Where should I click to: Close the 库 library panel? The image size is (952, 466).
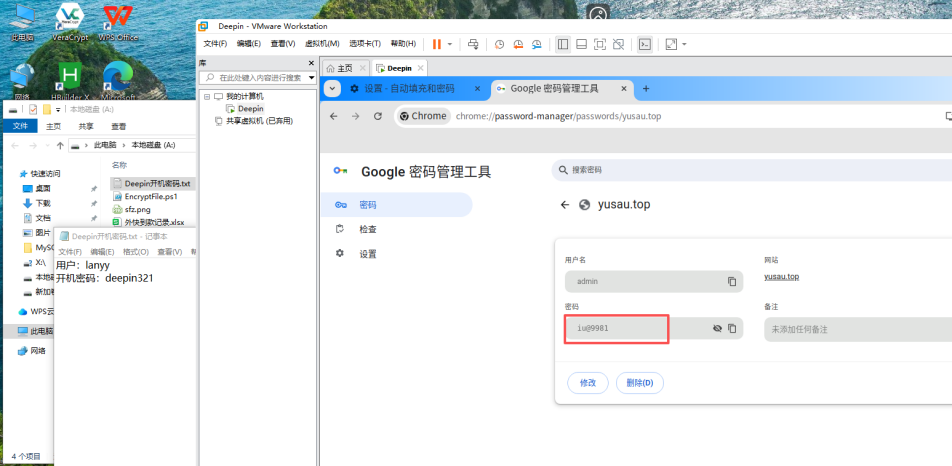311,63
